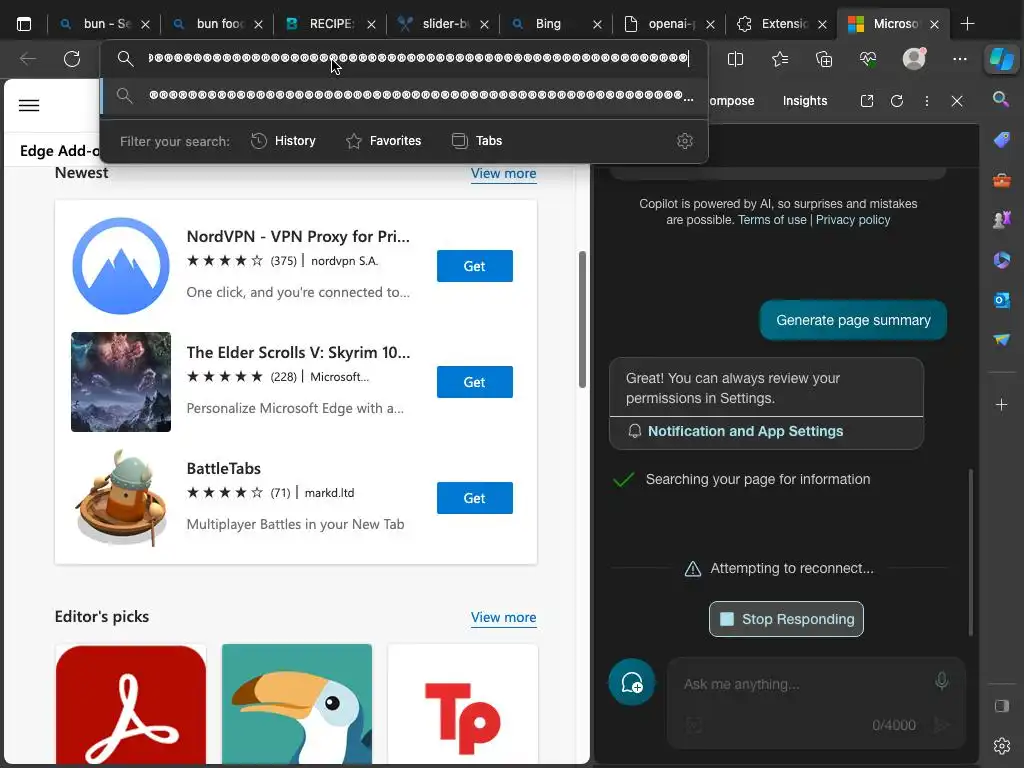1024x768 pixels.
Task: Click the add-ons page vertical scrollbar
Action: (582, 319)
